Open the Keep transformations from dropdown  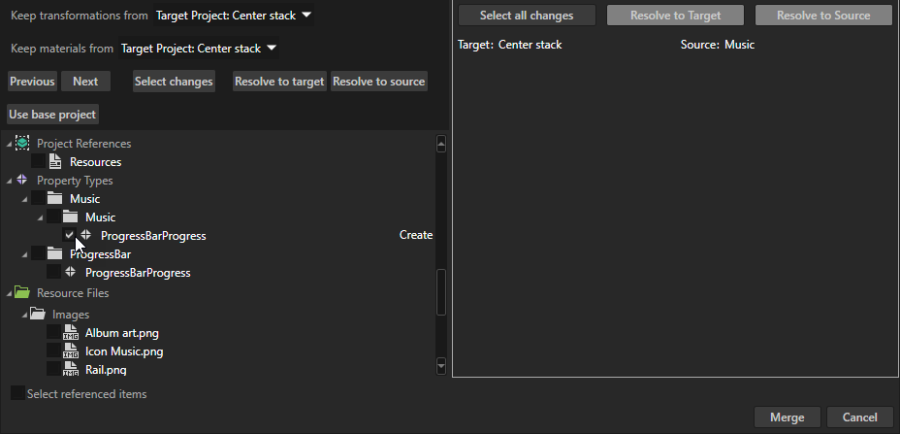pyautogui.click(x=234, y=15)
